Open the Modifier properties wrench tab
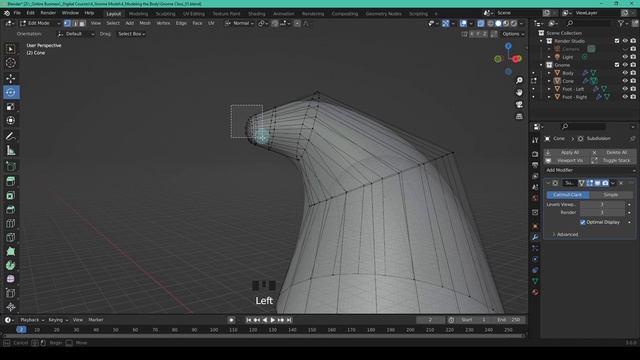This screenshot has height=360, width=640. [x=535, y=237]
